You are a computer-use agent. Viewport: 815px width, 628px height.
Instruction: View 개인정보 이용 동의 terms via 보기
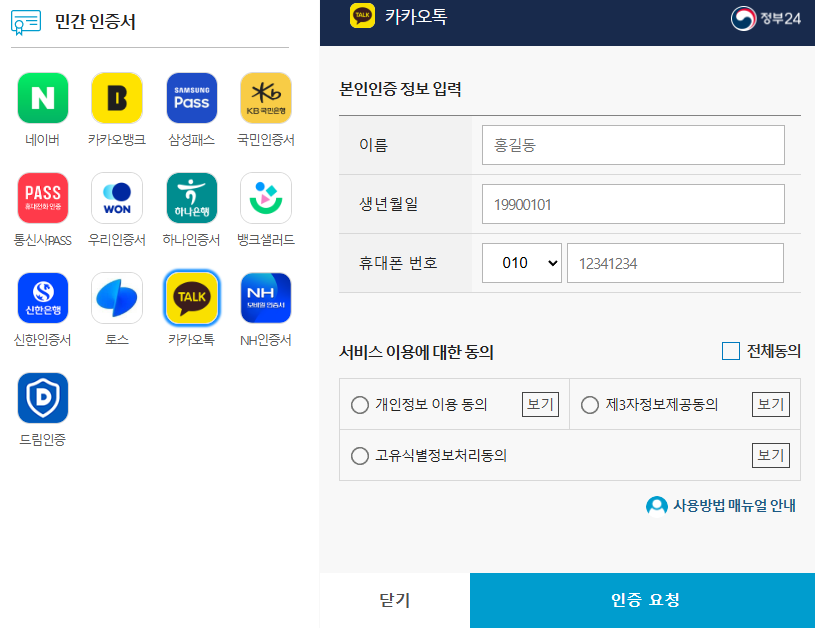541,404
